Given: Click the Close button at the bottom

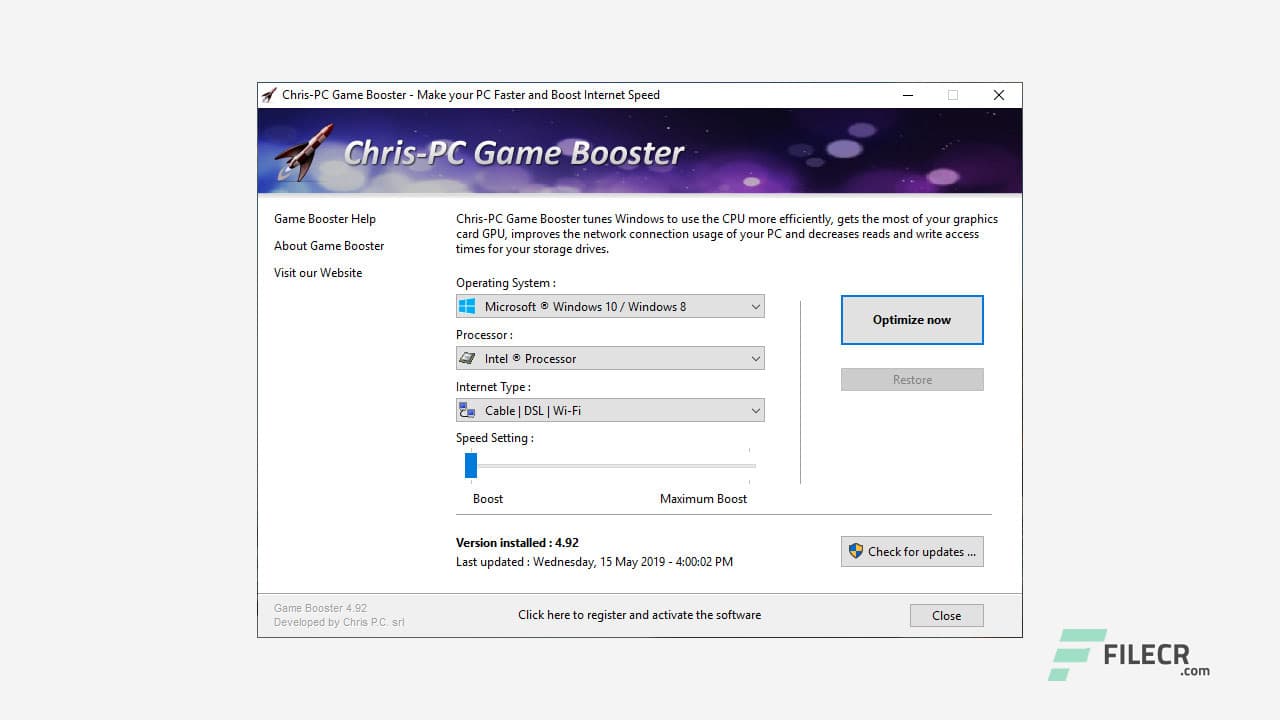Looking at the screenshot, I should 947,616.
